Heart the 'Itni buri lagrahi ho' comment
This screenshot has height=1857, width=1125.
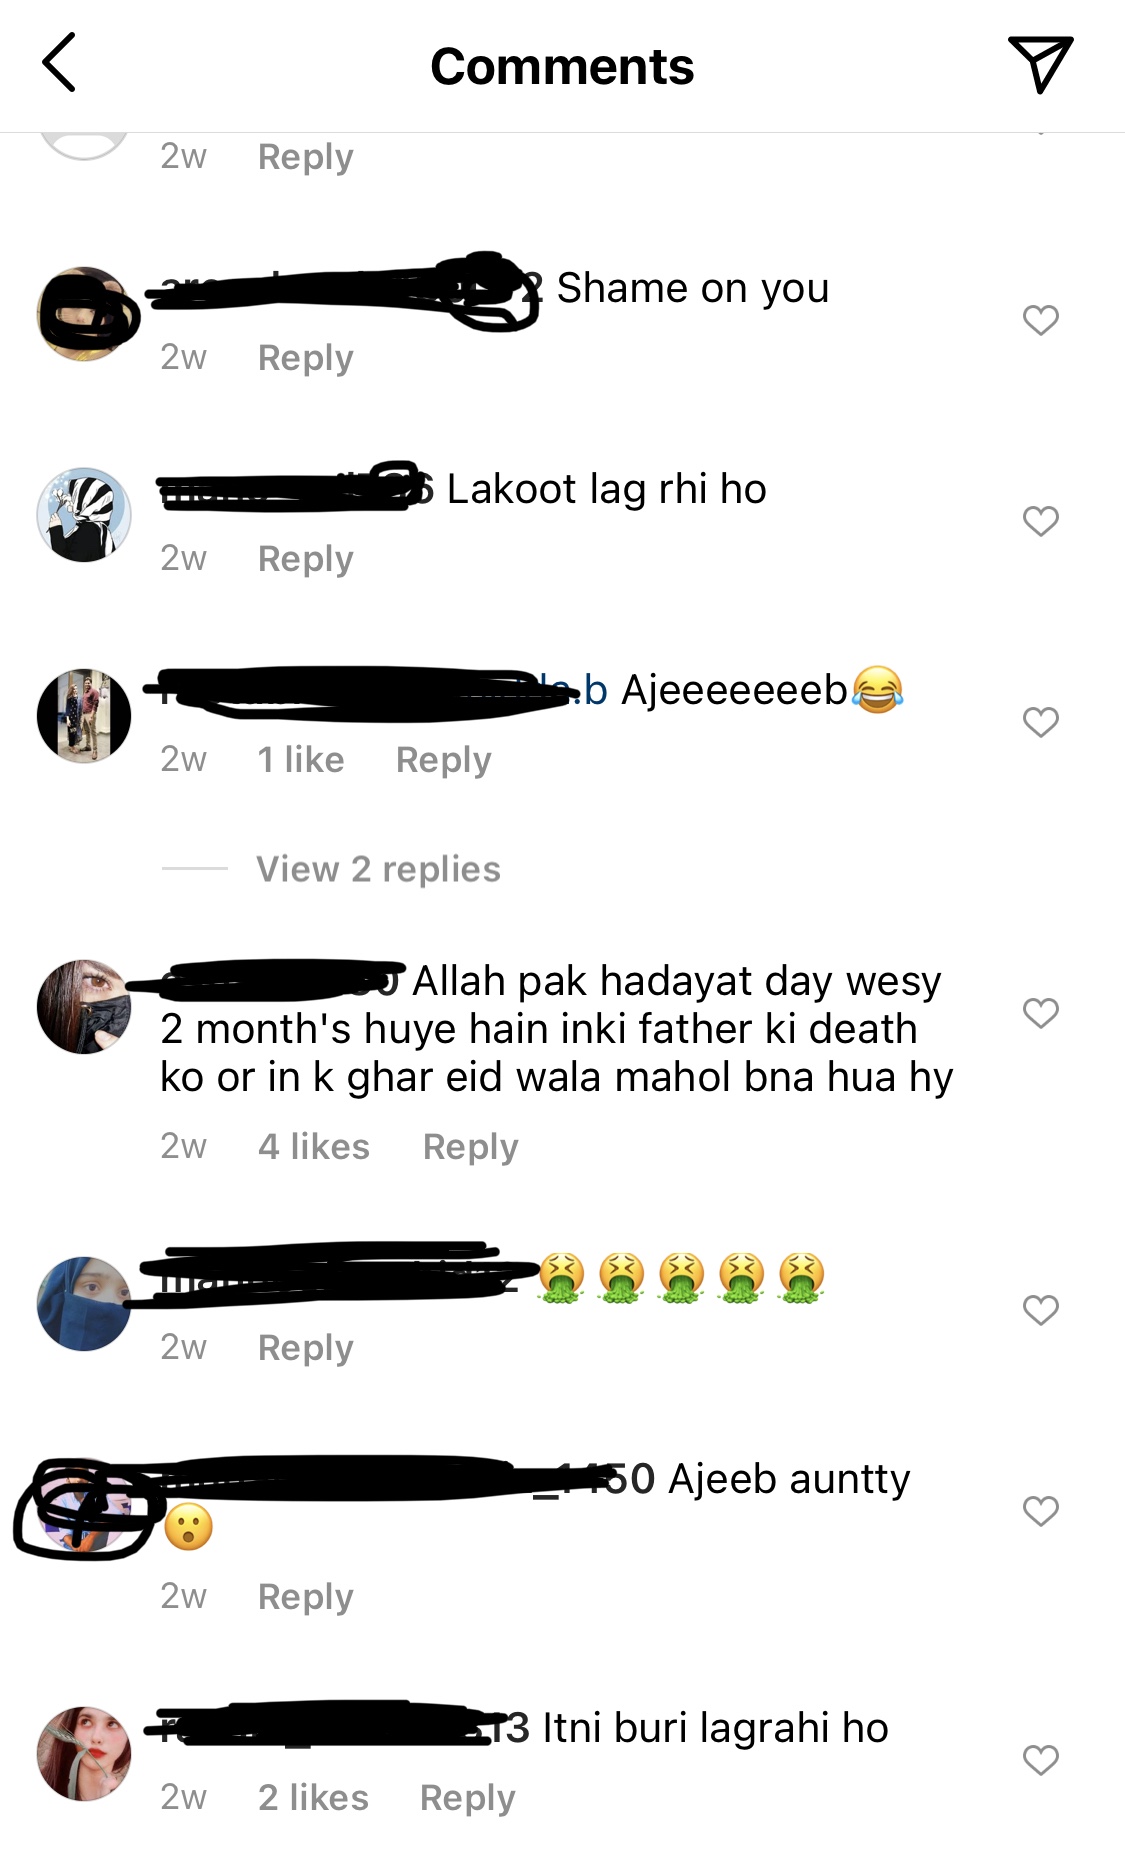[1041, 1760]
